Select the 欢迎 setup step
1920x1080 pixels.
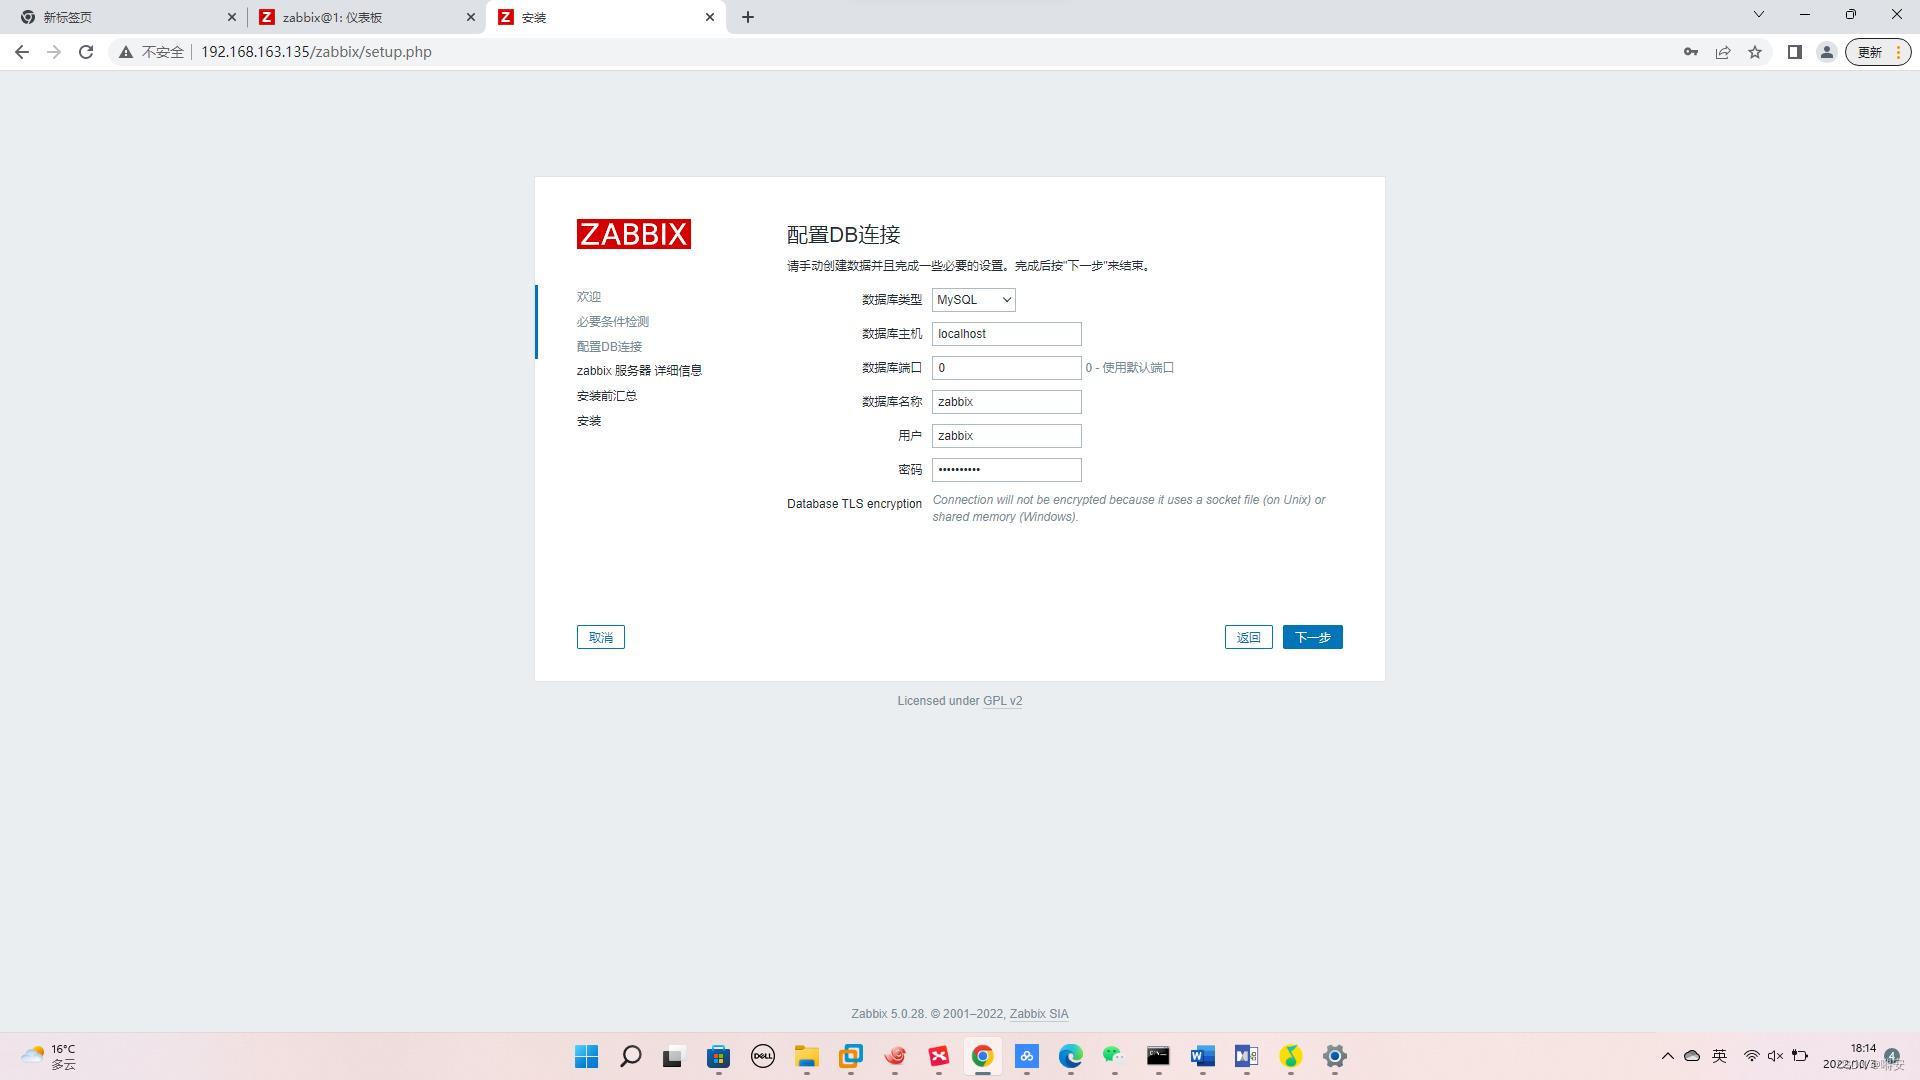coord(588,297)
